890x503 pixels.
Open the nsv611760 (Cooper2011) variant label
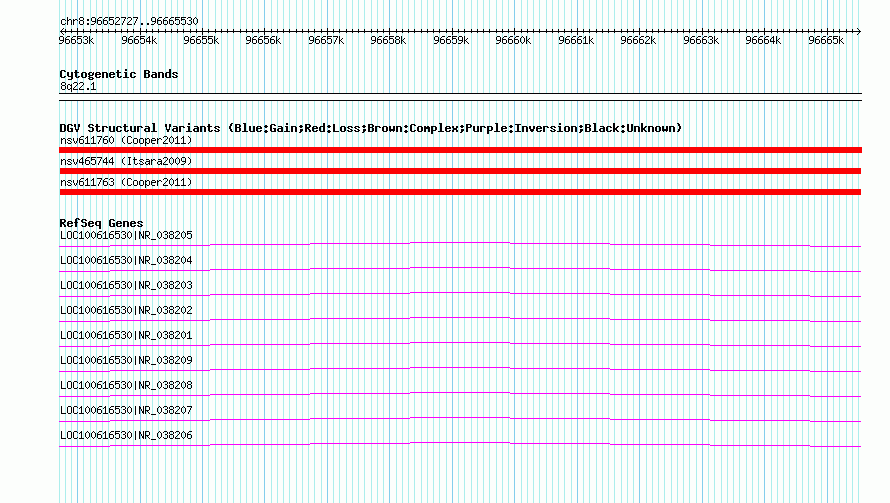(x=126, y=140)
